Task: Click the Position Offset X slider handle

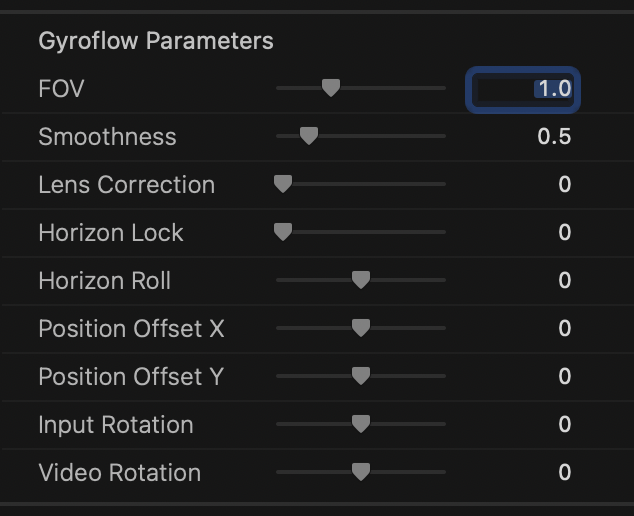Action: pos(361,328)
